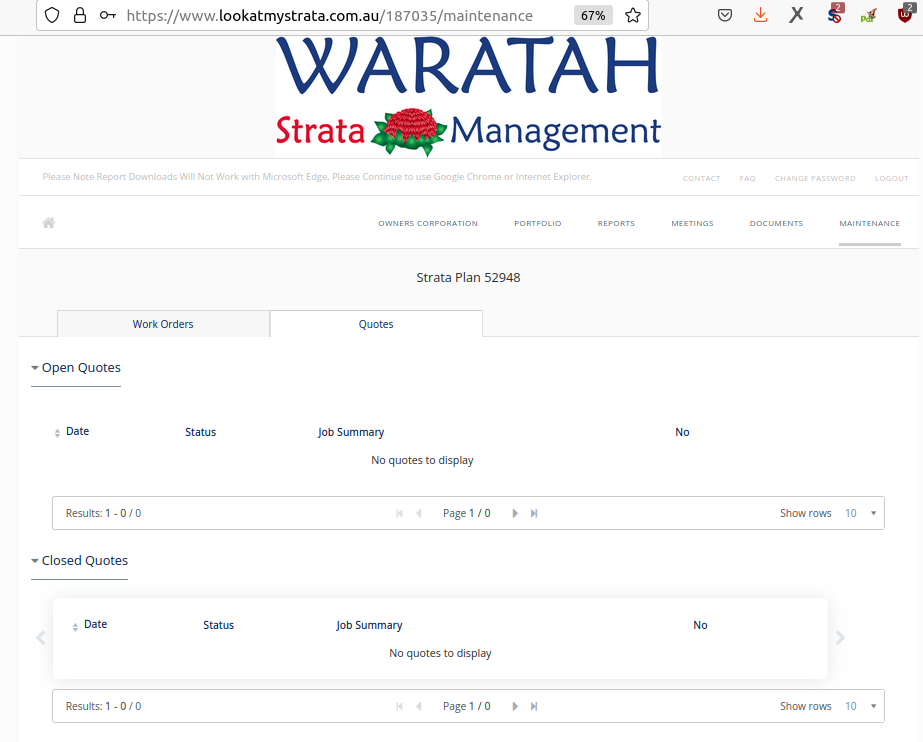
Task: Go to next page of Closed Quotes
Action: (x=515, y=706)
